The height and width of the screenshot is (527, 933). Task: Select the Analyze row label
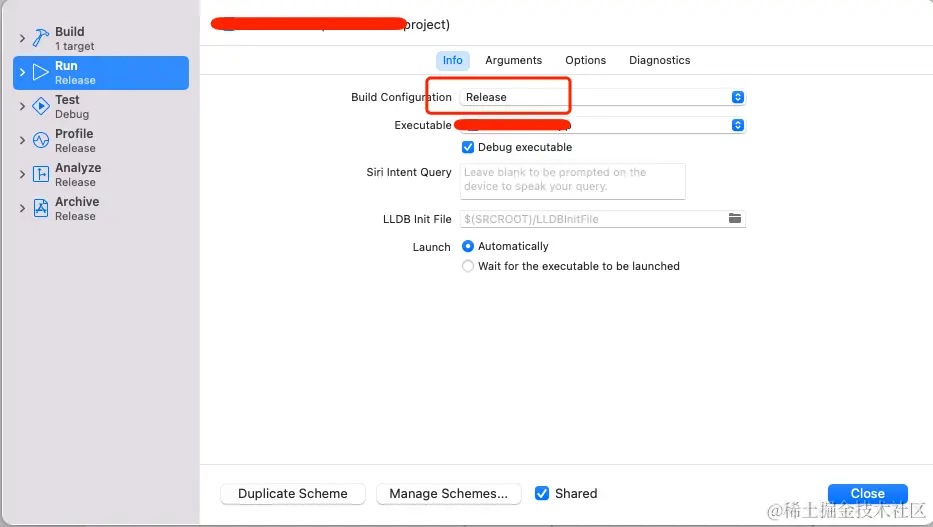point(78,168)
